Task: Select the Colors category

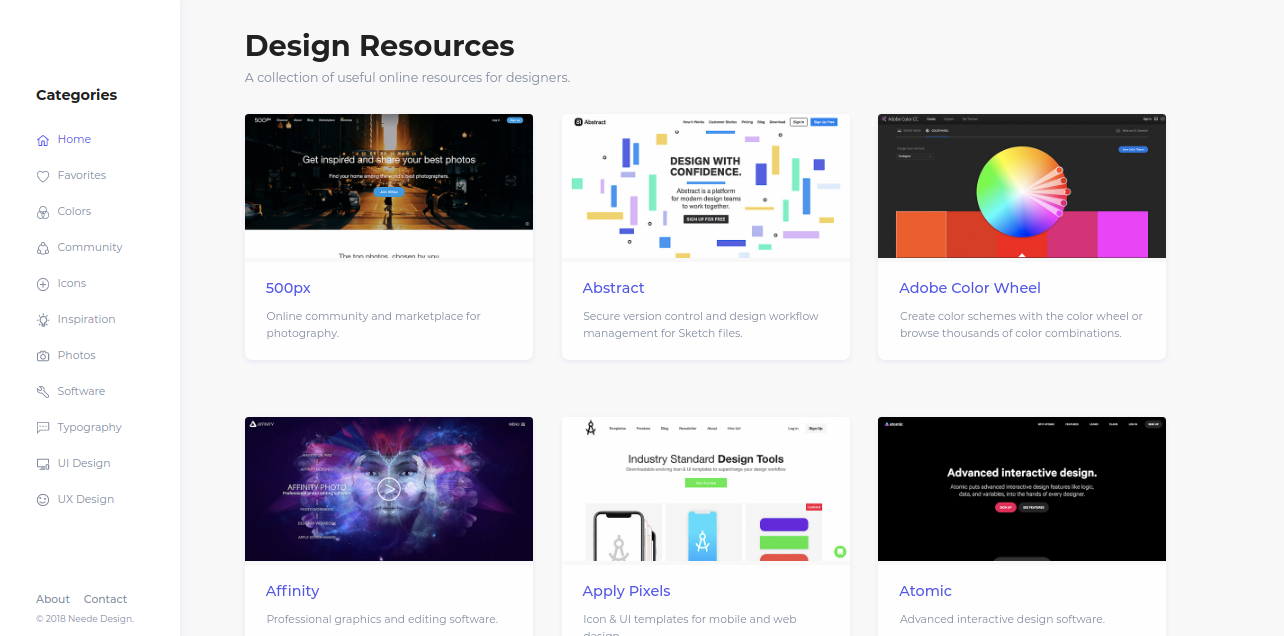Action: click(74, 211)
